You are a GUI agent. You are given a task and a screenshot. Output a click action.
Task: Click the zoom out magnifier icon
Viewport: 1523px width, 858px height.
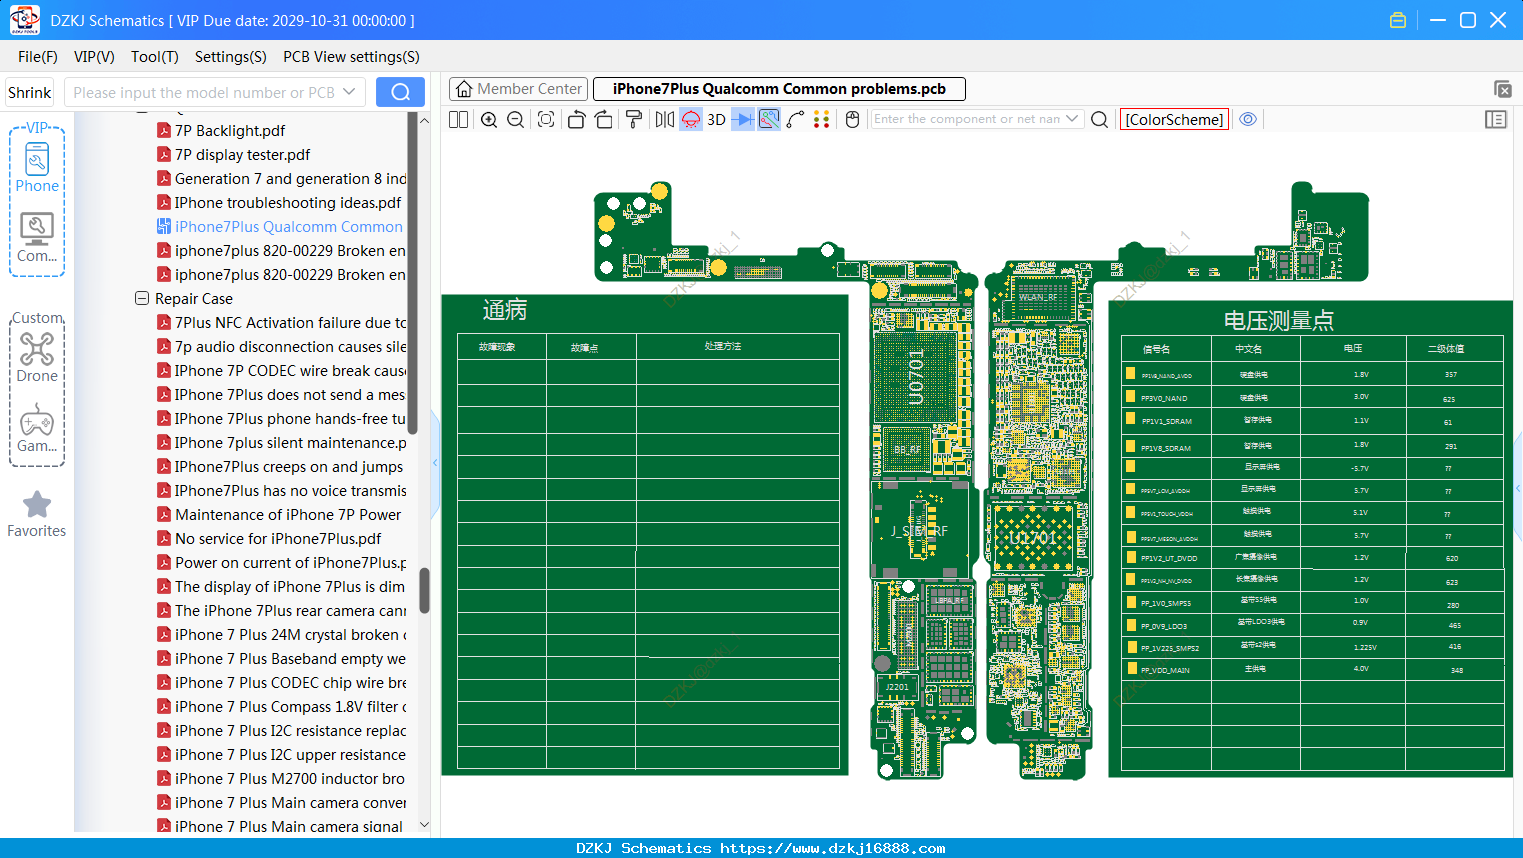[515, 120]
